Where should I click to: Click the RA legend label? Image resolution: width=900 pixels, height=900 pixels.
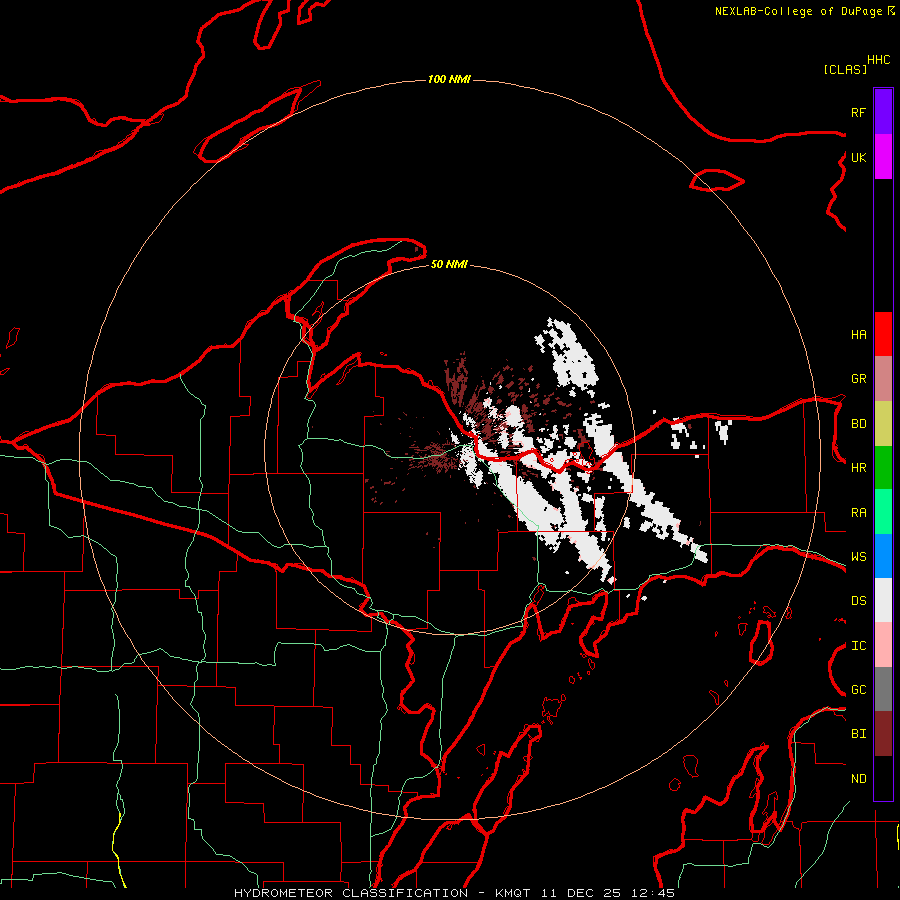[858, 513]
